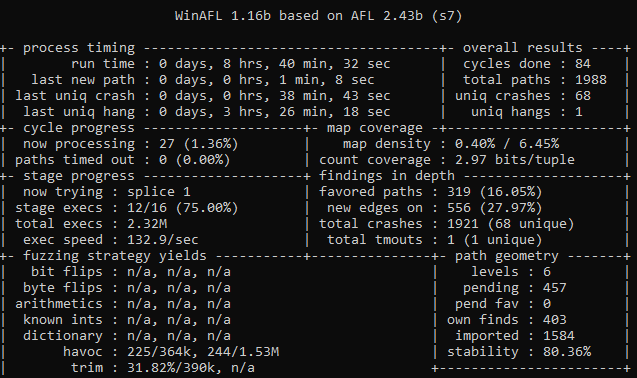Click stage execs value 12/16 (75.00%)
This screenshot has width=637, height=378.
(182, 208)
